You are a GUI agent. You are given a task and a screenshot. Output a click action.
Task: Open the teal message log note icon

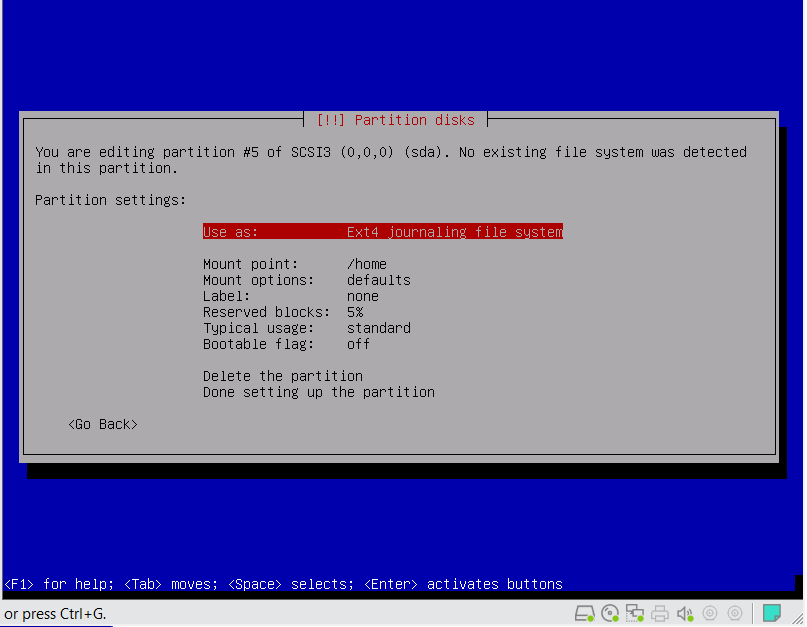[x=771, y=613]
